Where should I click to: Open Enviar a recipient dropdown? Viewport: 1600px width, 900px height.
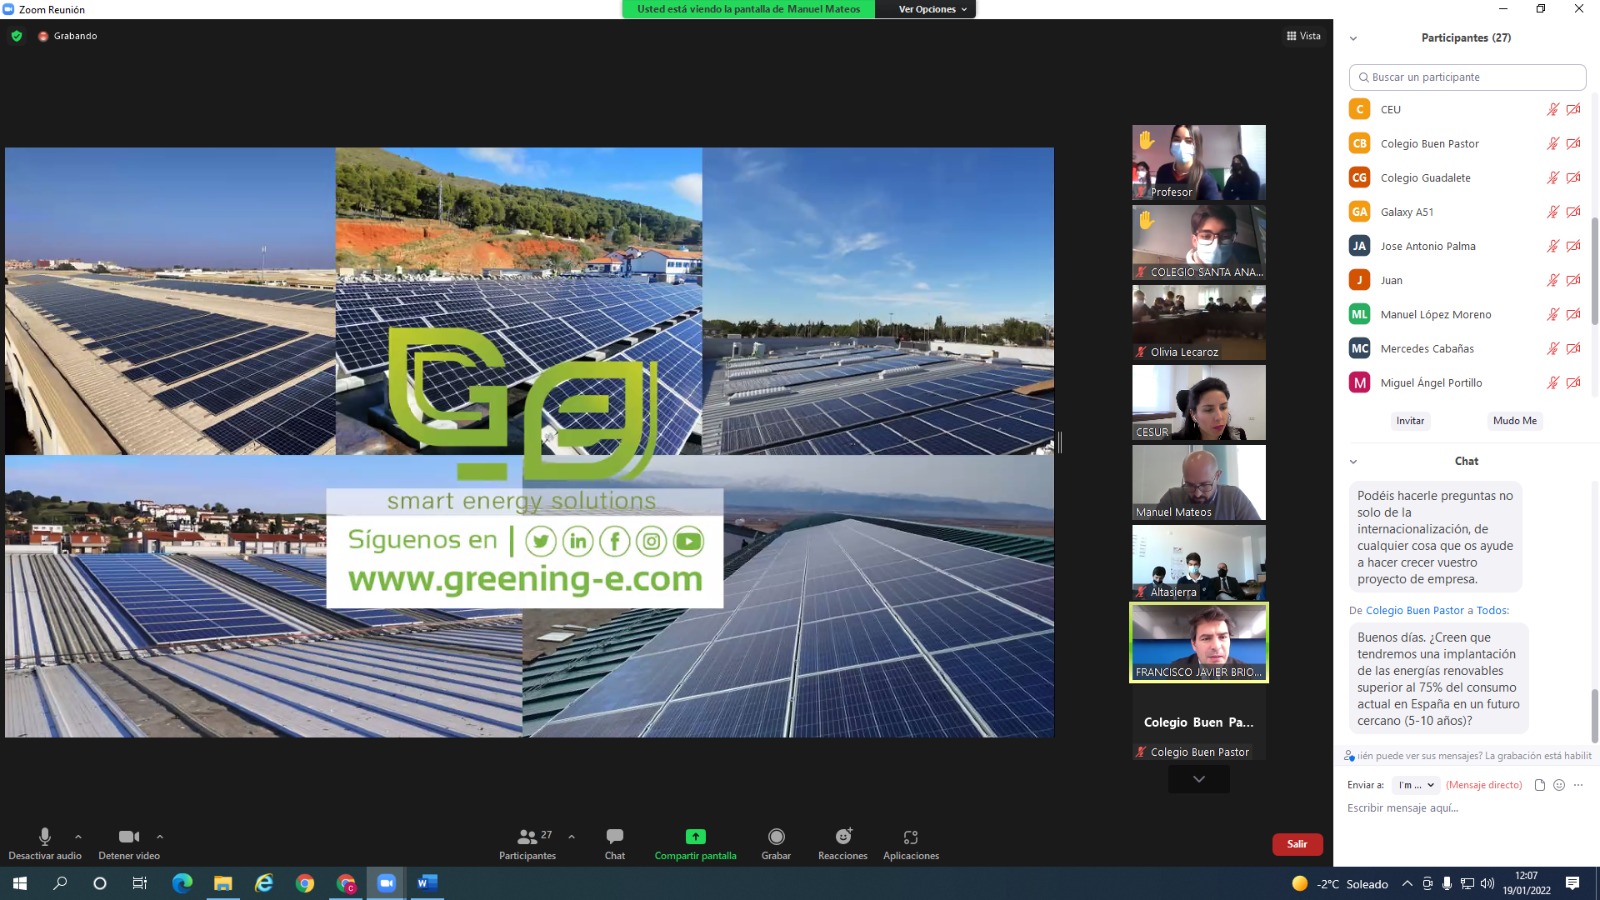click(x=1416, y=785)
